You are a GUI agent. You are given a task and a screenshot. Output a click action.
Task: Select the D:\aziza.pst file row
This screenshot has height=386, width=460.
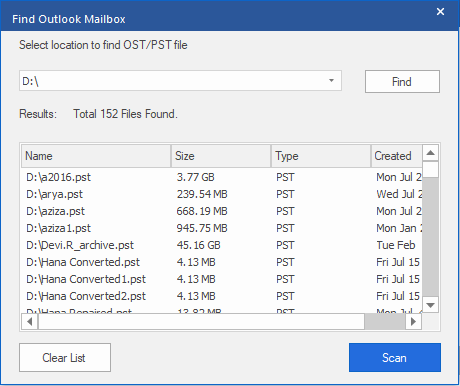click(222, 211)
